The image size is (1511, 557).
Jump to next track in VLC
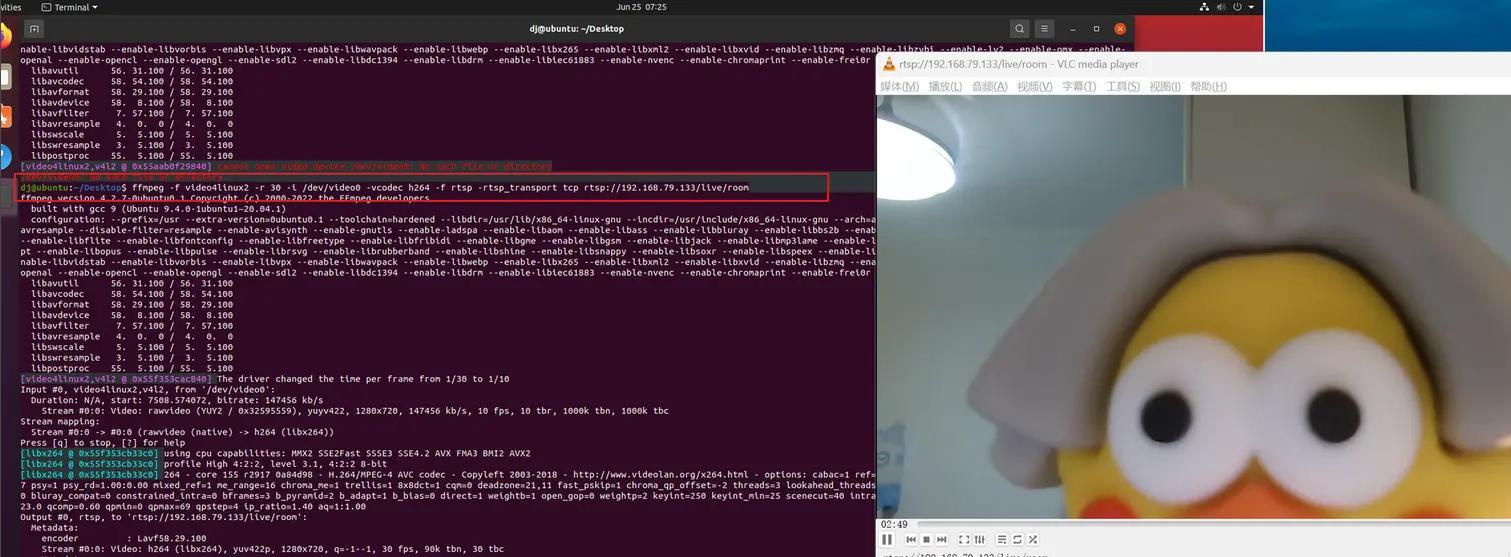click(941, 539)
